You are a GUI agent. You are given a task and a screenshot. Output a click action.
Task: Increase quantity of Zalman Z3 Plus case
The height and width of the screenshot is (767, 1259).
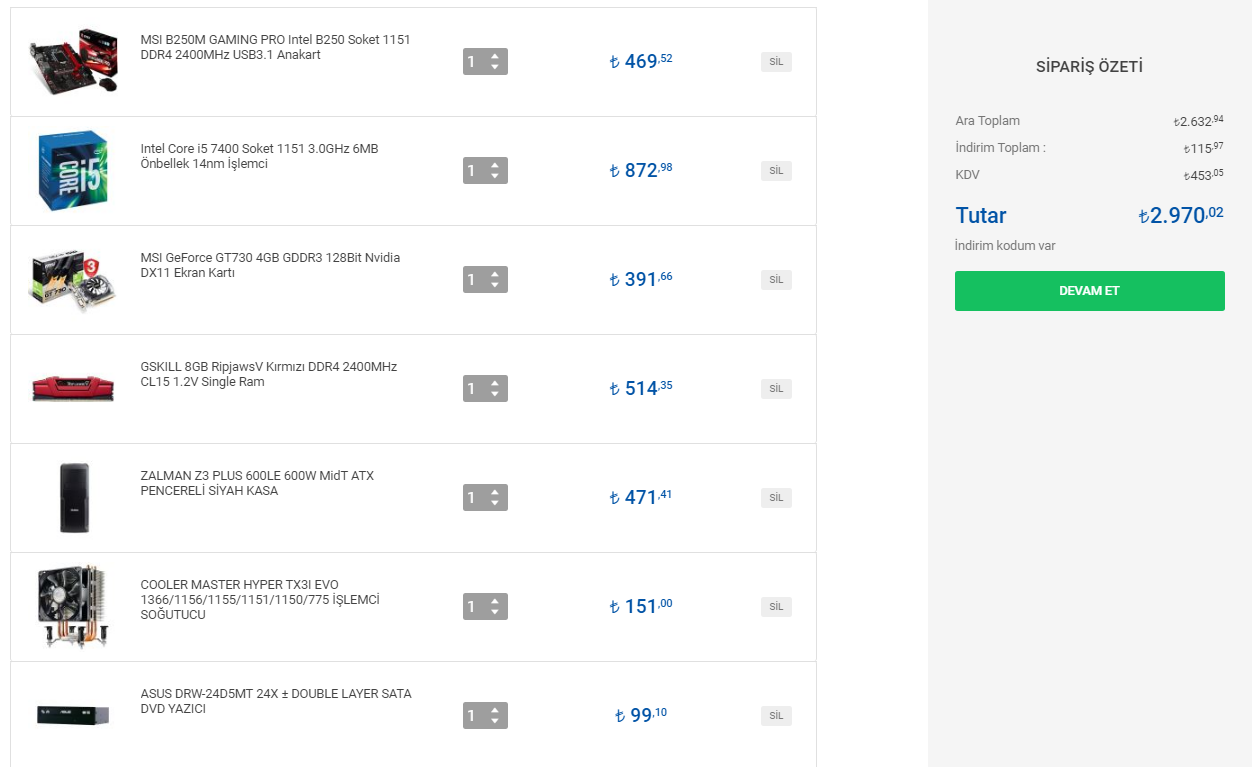[495, 492]
